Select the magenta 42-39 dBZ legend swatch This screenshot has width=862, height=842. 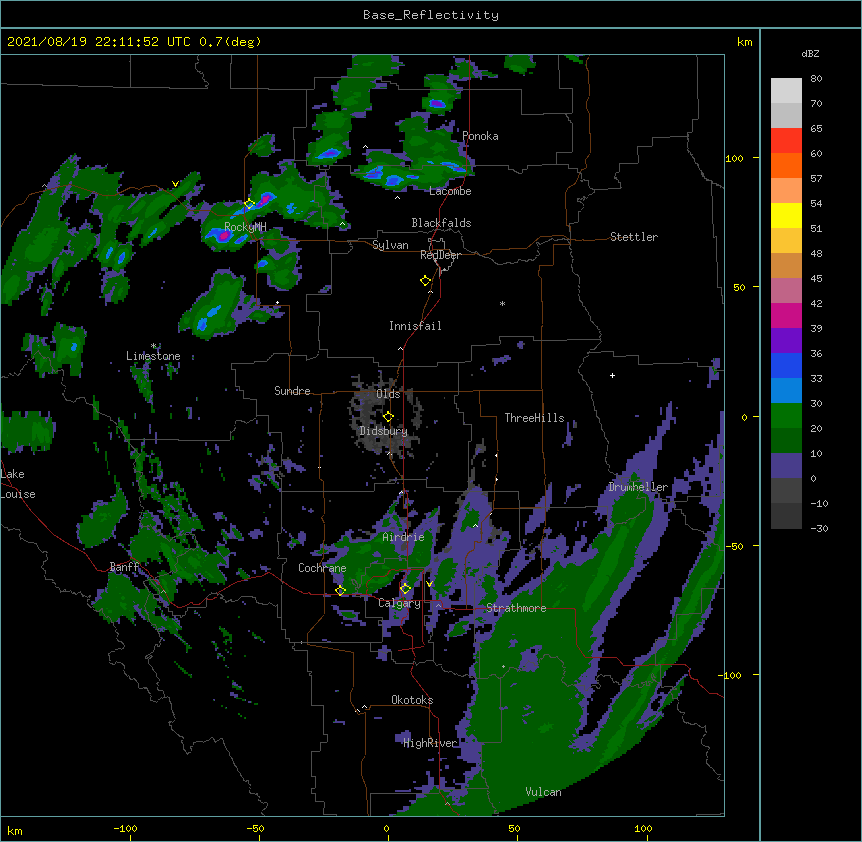coord(786,315)
